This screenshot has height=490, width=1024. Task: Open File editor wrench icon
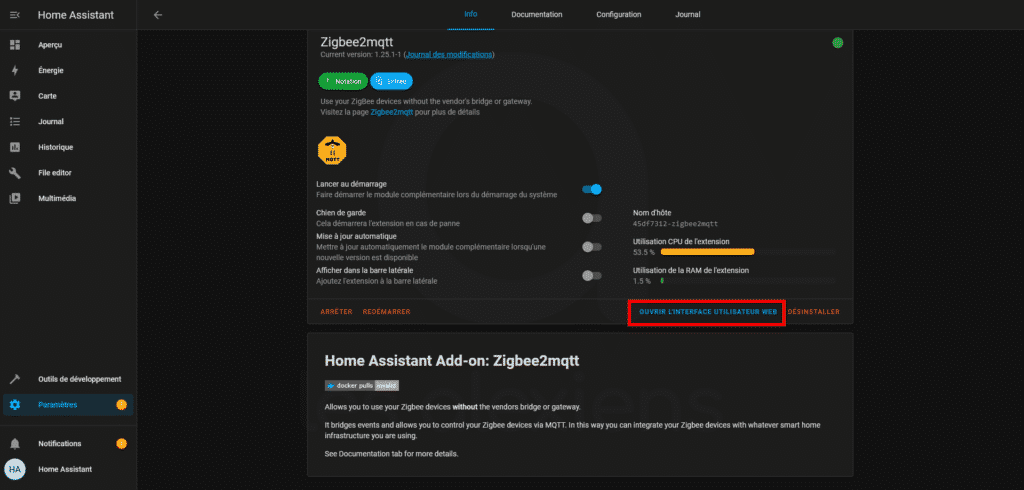coord(15,172)
